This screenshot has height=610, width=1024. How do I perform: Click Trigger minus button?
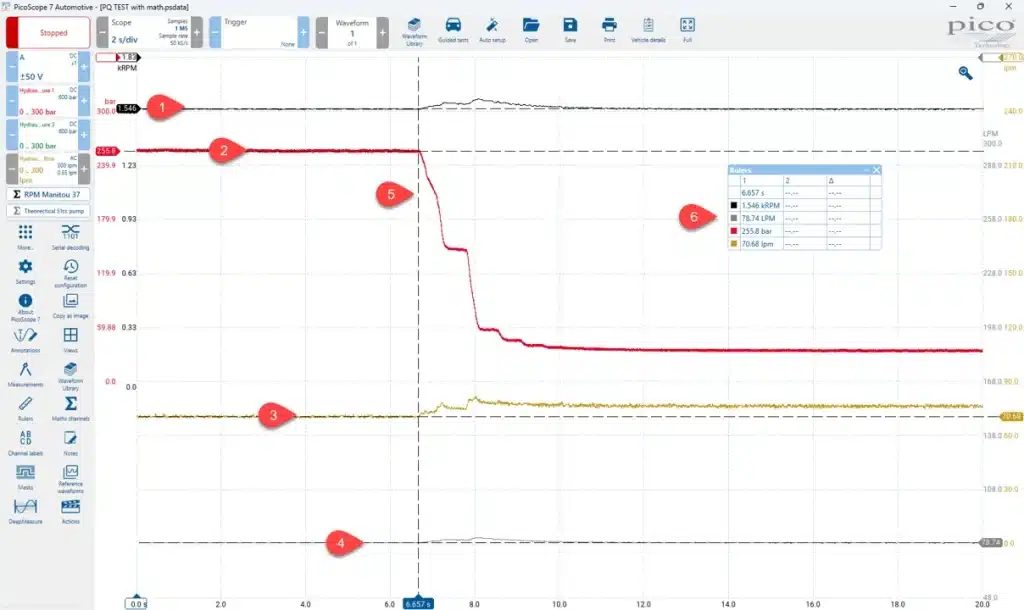tap(215, 32)
